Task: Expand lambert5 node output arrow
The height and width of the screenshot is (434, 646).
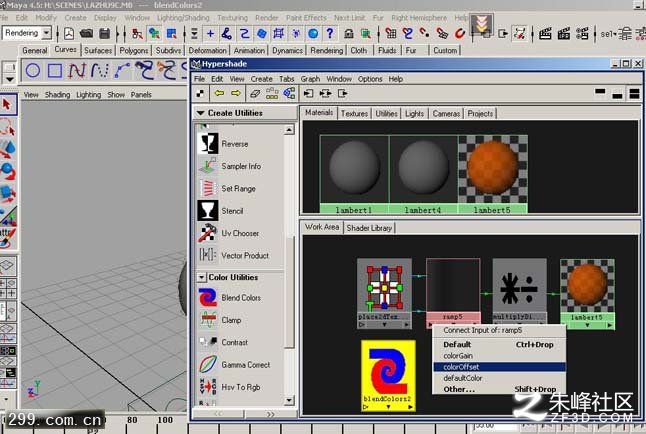Action: [x=609, y=325]
